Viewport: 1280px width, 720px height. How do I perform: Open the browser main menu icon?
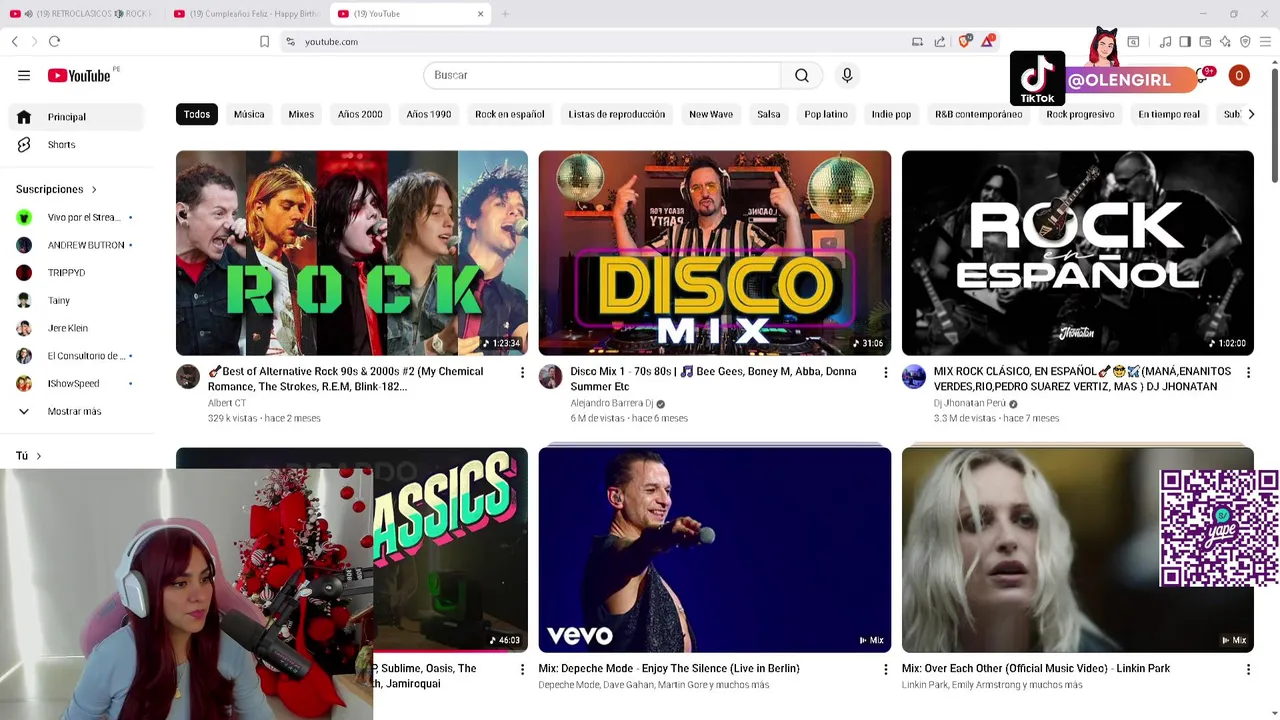pos(1265,41)
